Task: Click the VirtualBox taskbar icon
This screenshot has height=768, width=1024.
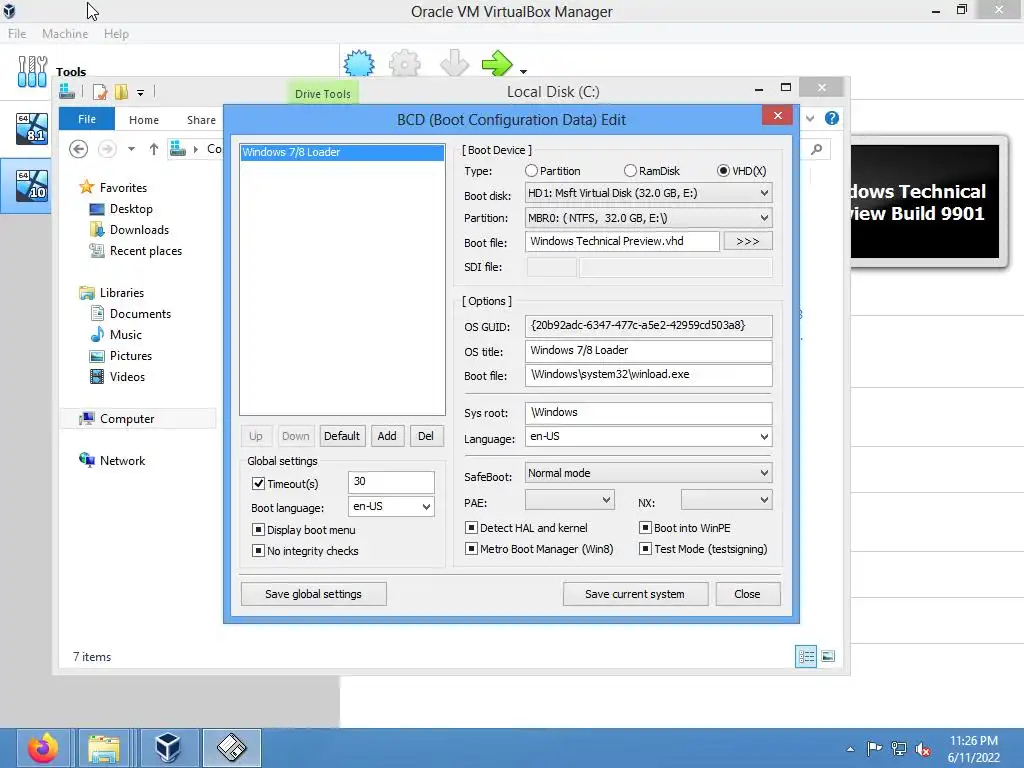Action: pyautogui.click(x=167, y=748)
